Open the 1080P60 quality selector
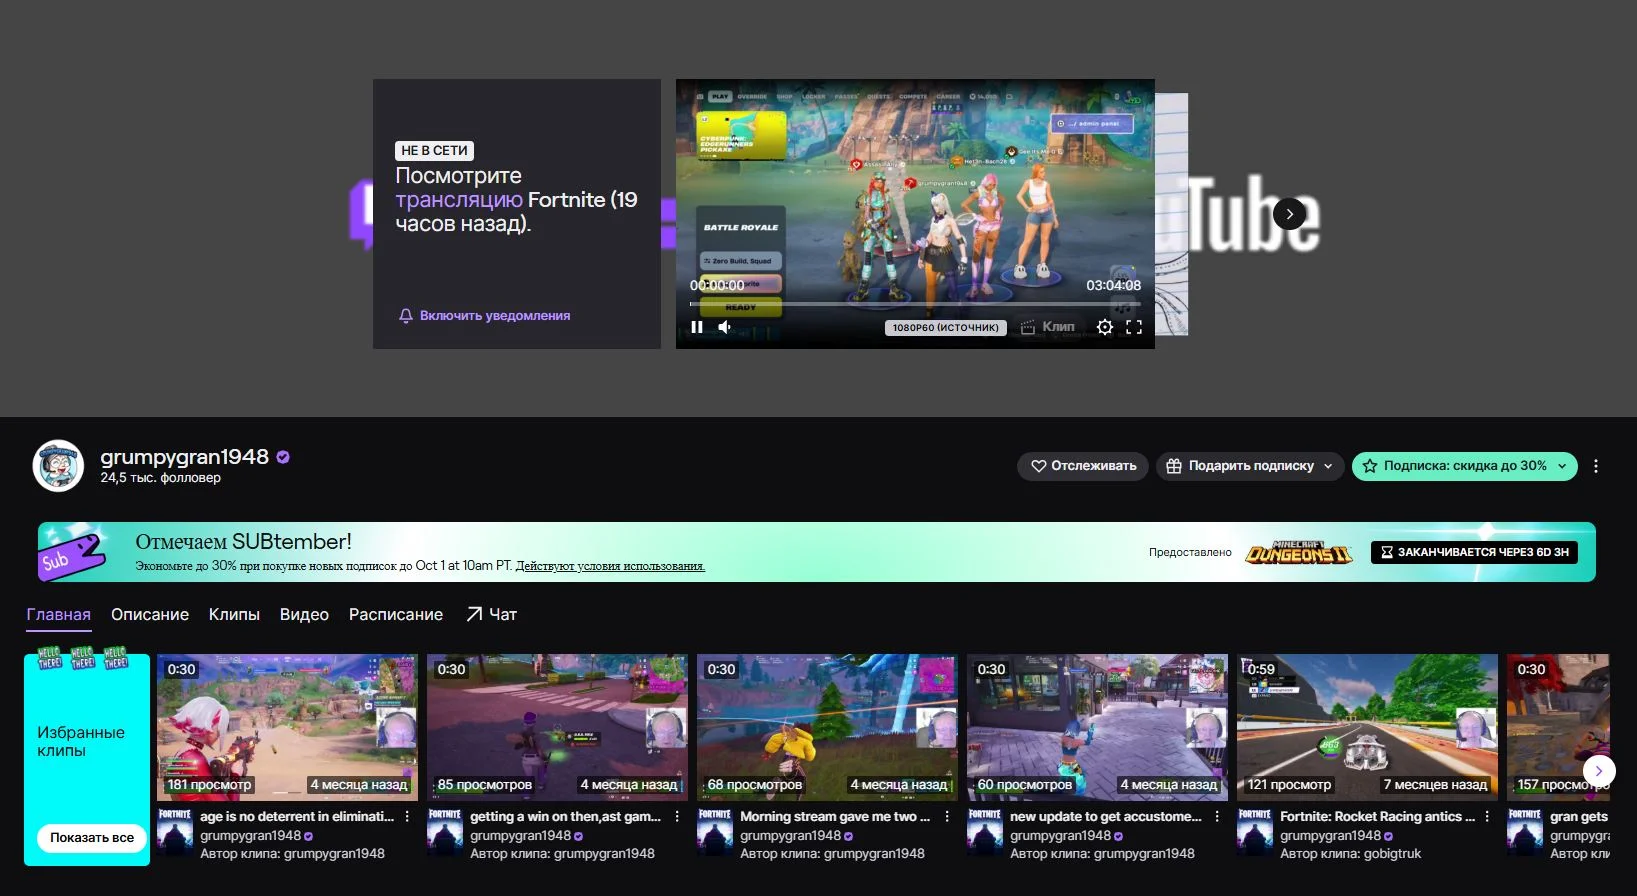Image resolution: width=1637 pixels, height=896 pixels. point(945,327)
